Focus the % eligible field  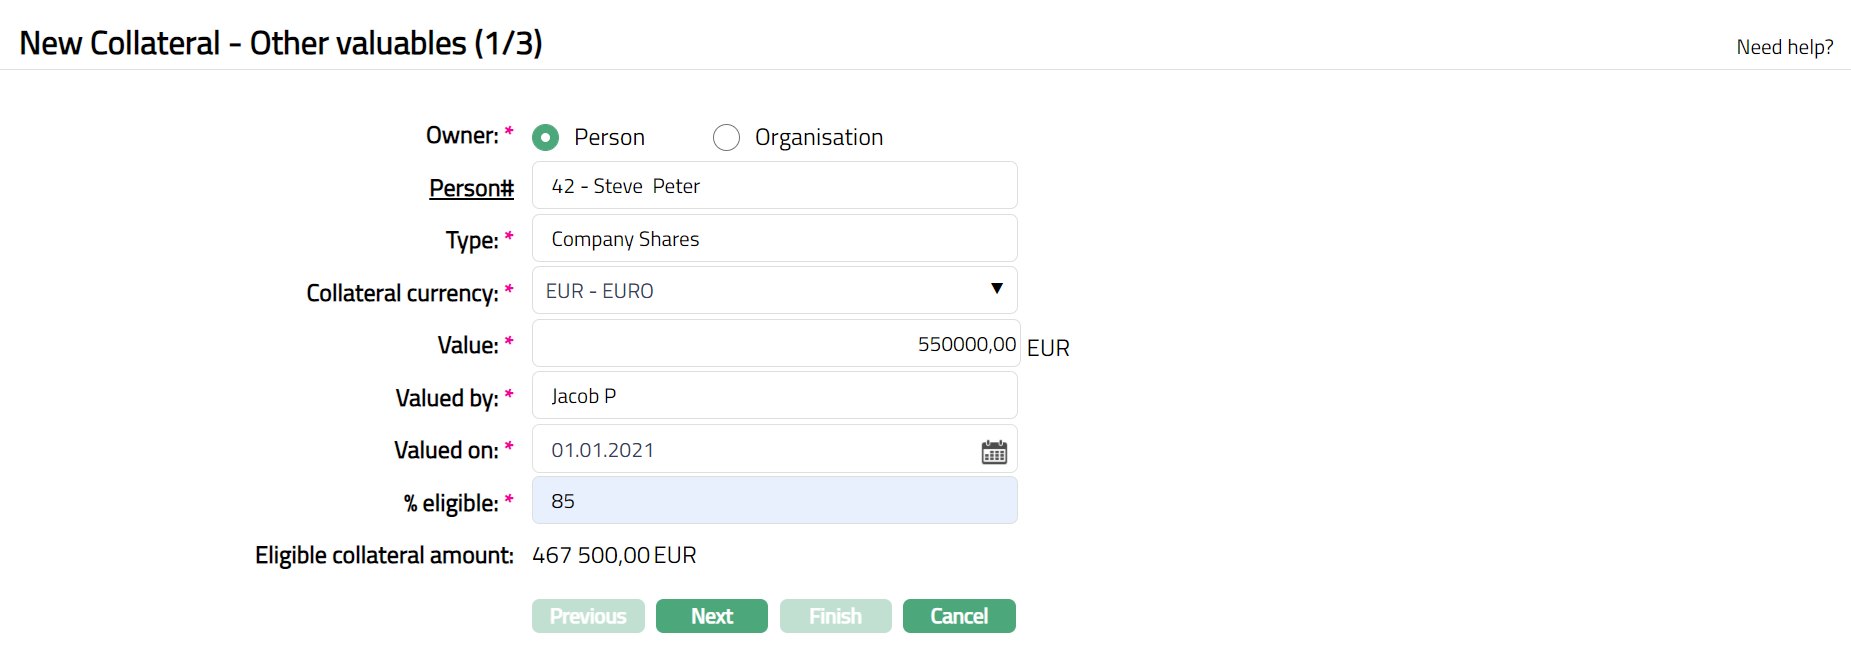774,501
